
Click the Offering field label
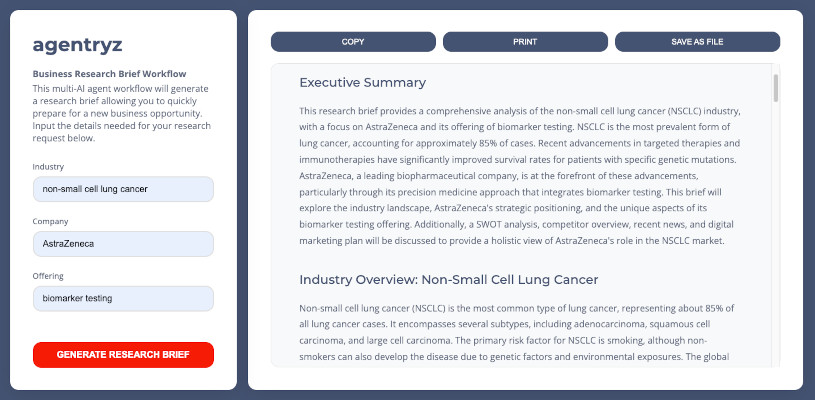(50, 274)
